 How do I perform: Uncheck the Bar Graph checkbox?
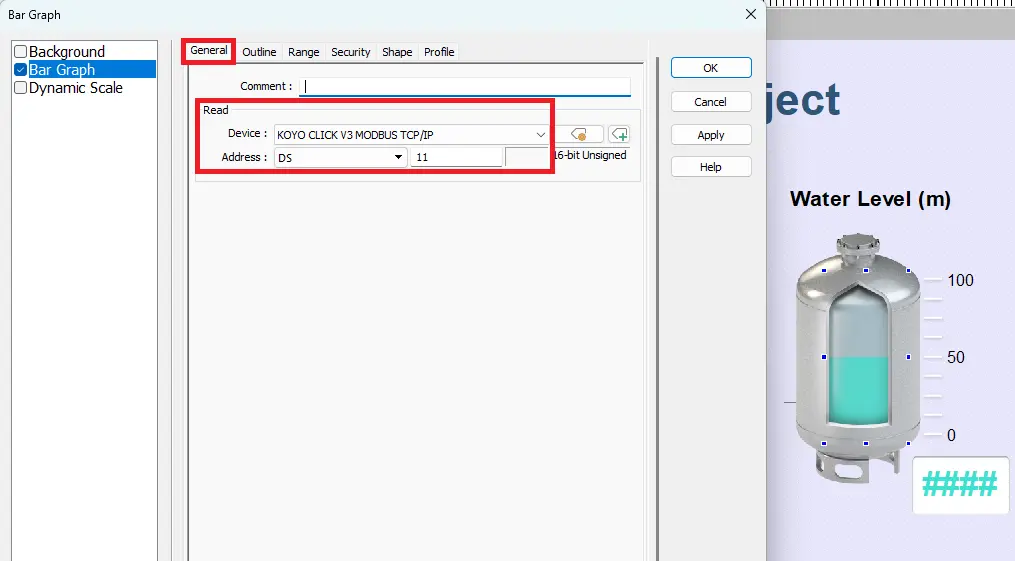20,70
